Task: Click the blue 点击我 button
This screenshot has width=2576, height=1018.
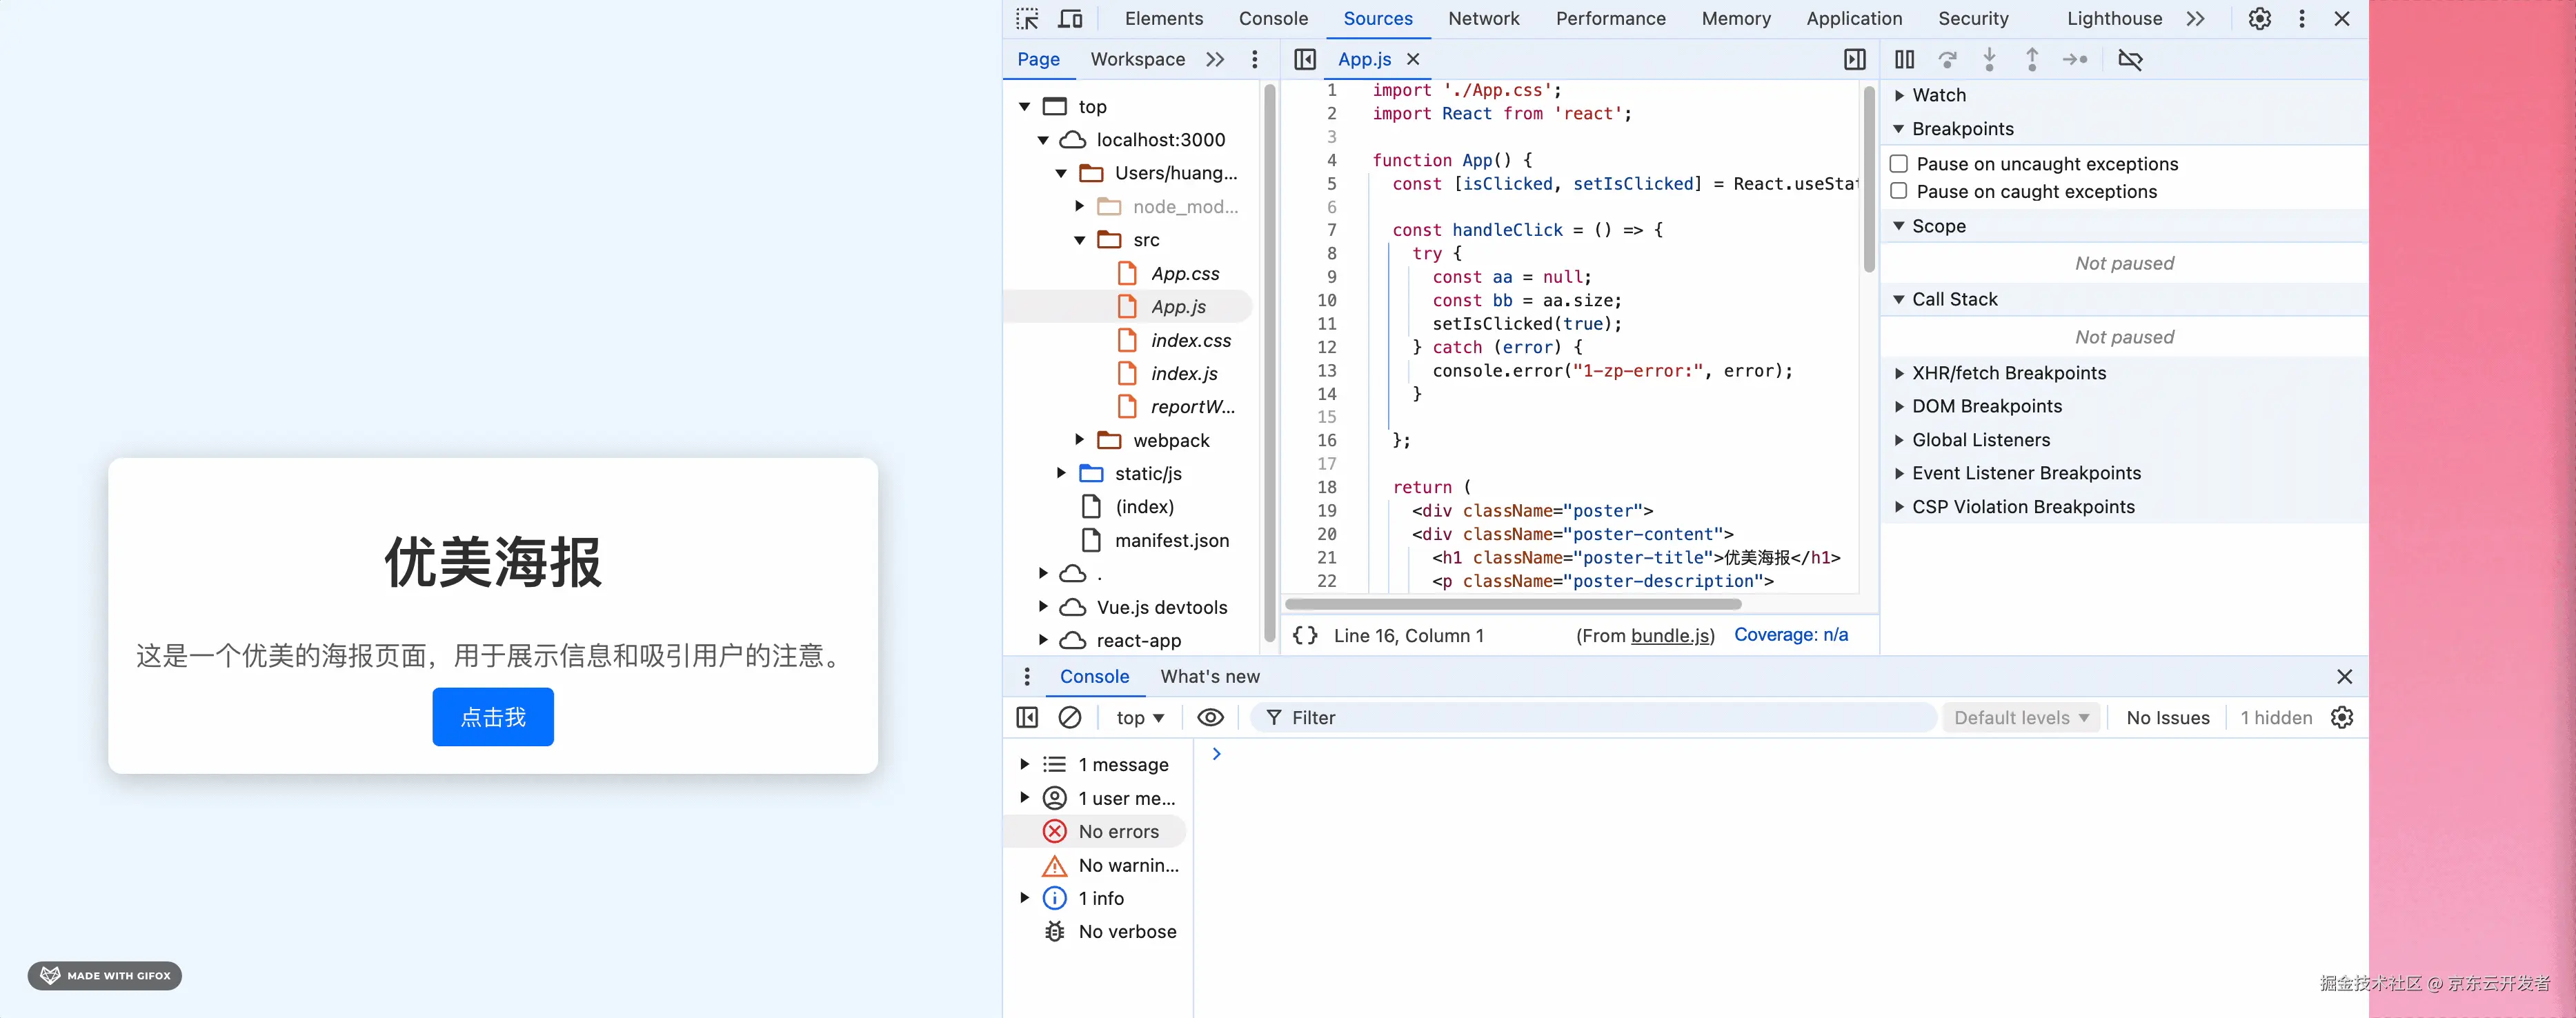Action: pos(493,717)
